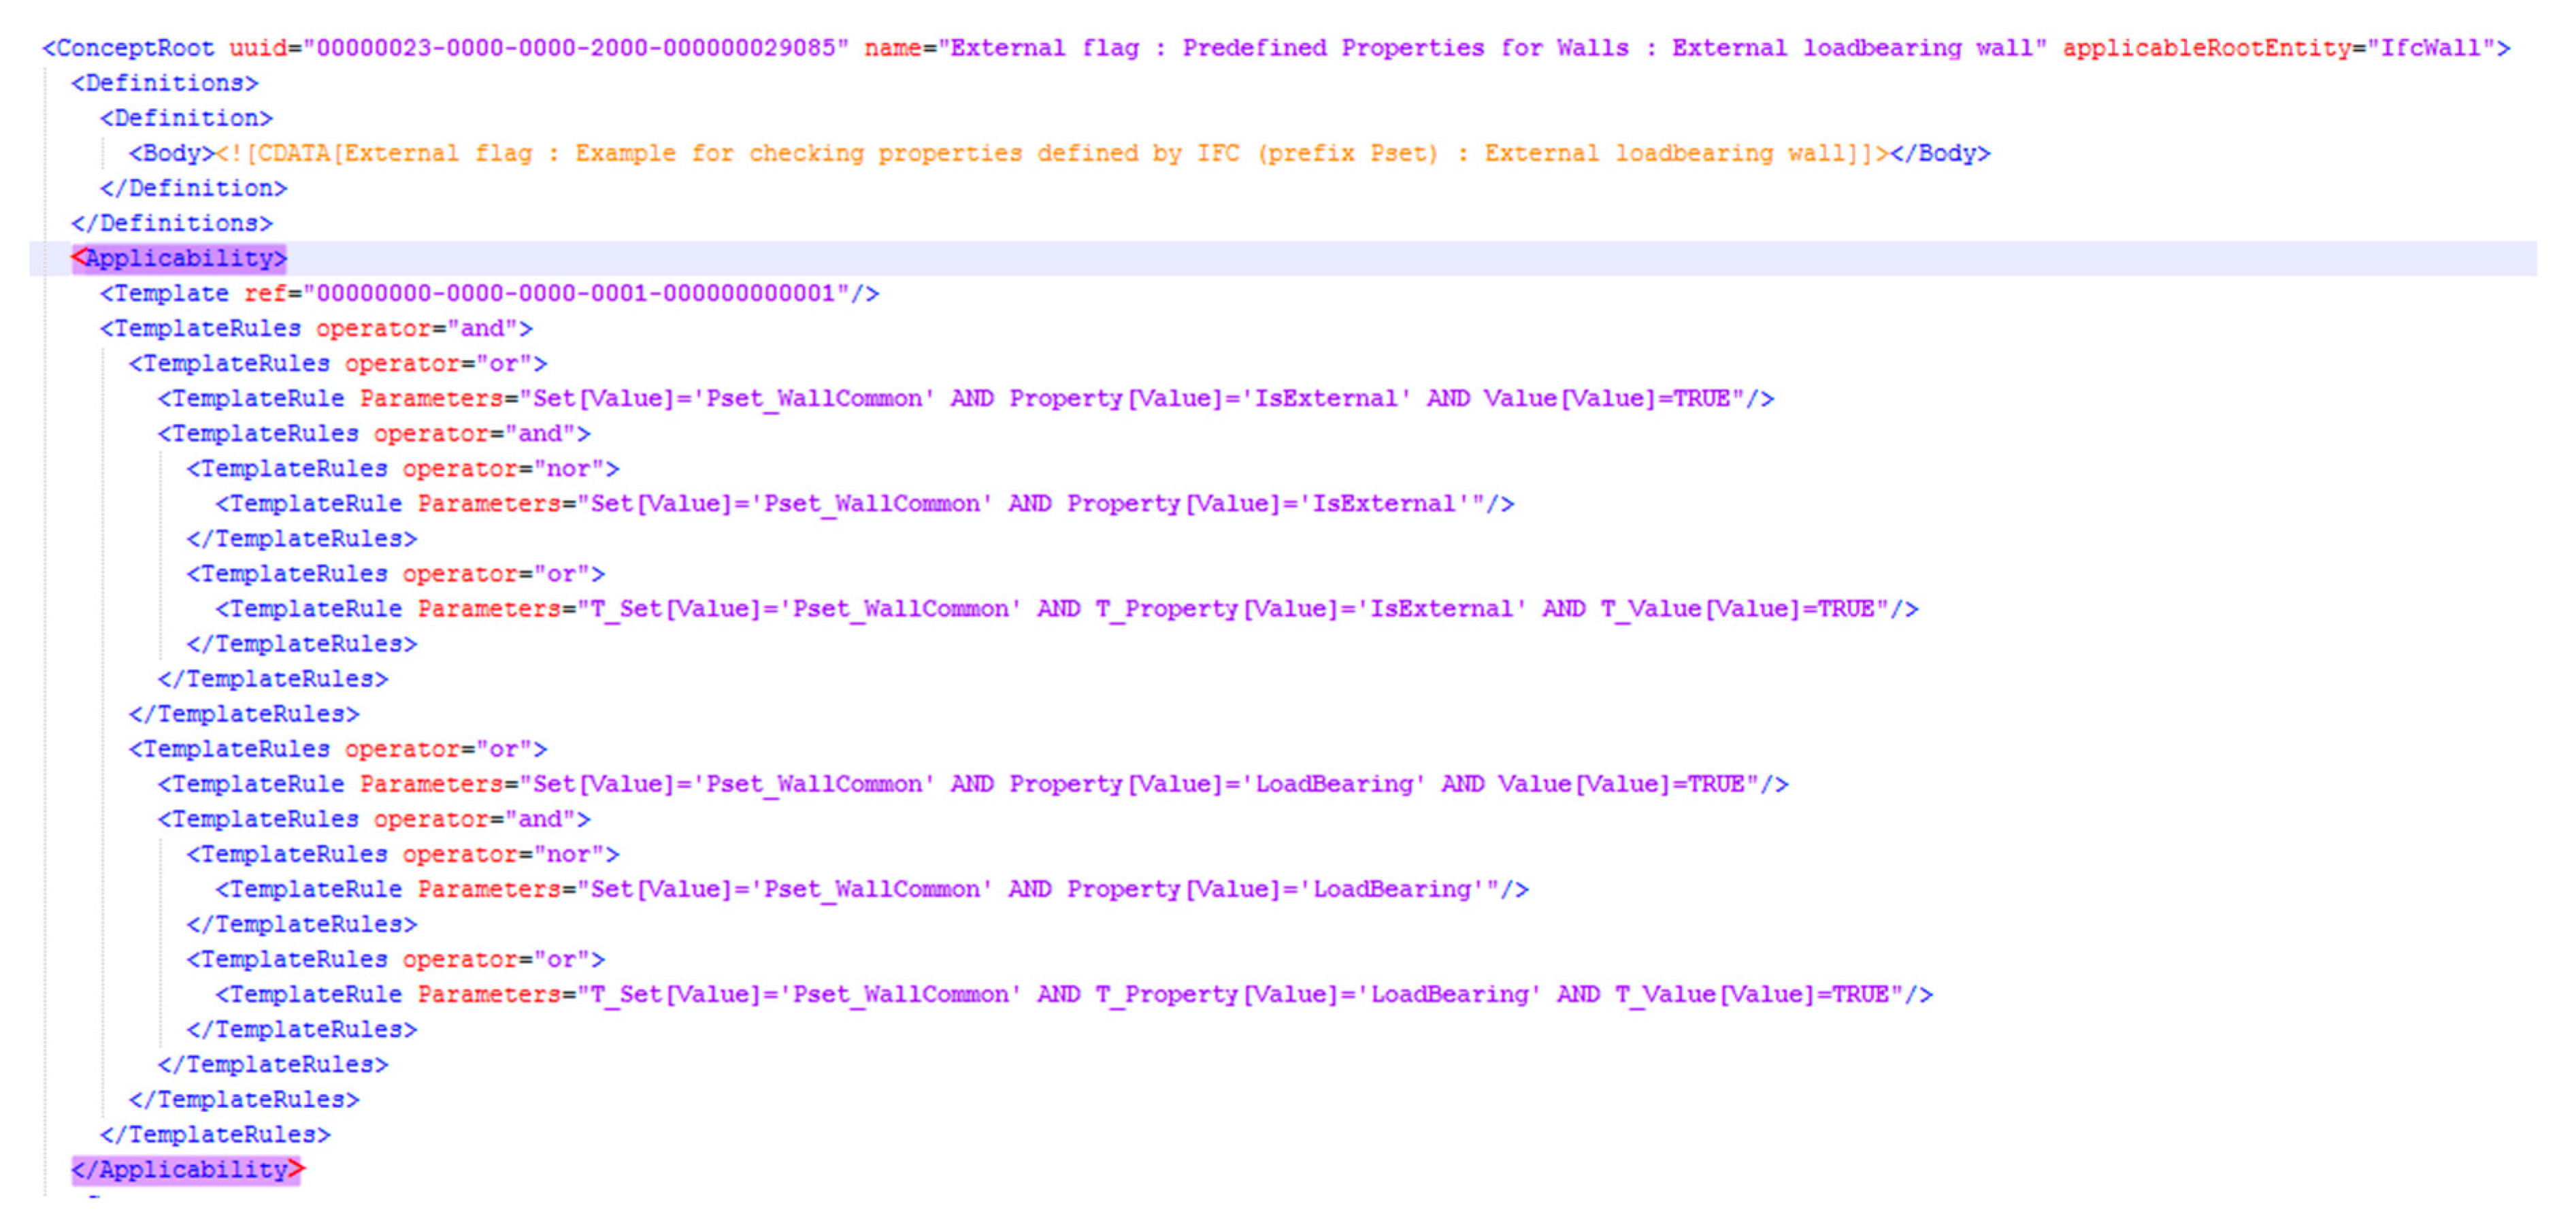Click the ConceptRoot opening tag name
This screenshot has width=2576, height=1229.
click(x=134, y=48)
